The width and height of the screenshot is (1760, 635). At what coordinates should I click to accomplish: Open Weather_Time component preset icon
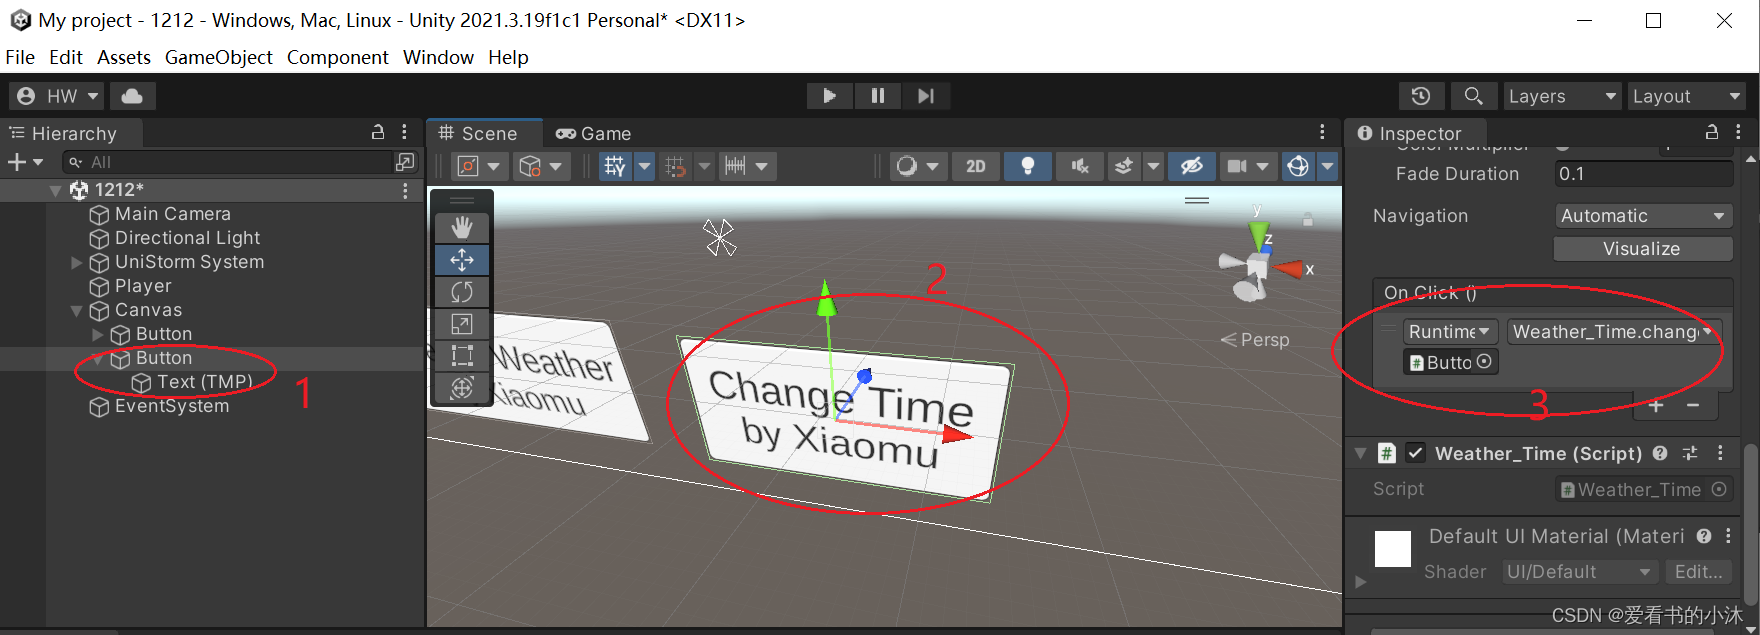[x=1690, y=453]
